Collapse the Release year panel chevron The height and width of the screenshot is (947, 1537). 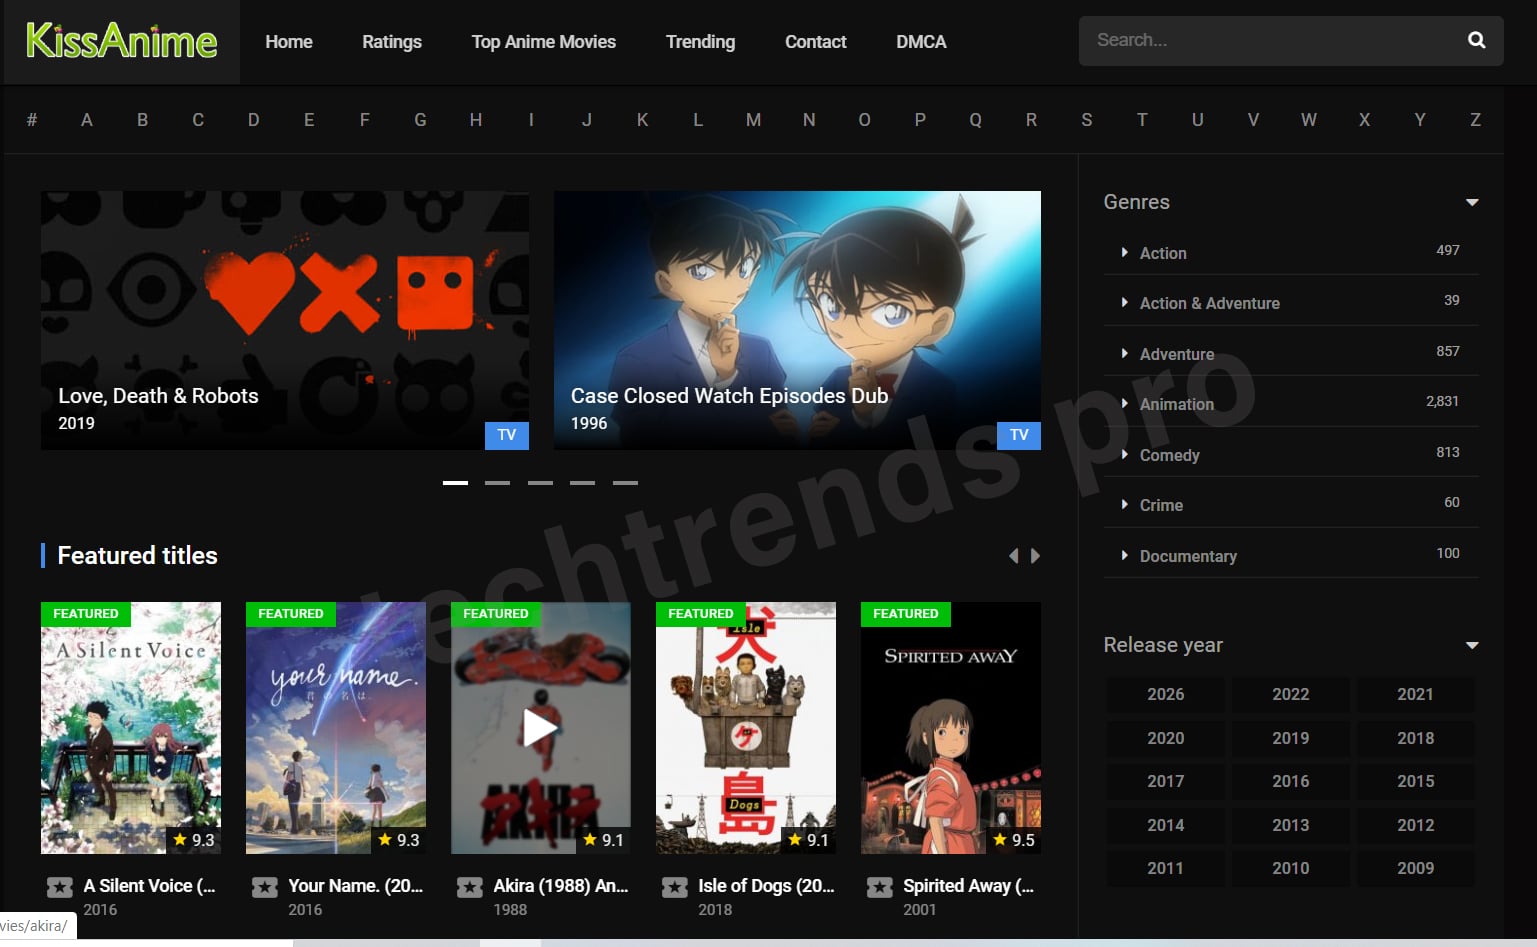(x=1471, y=645)
